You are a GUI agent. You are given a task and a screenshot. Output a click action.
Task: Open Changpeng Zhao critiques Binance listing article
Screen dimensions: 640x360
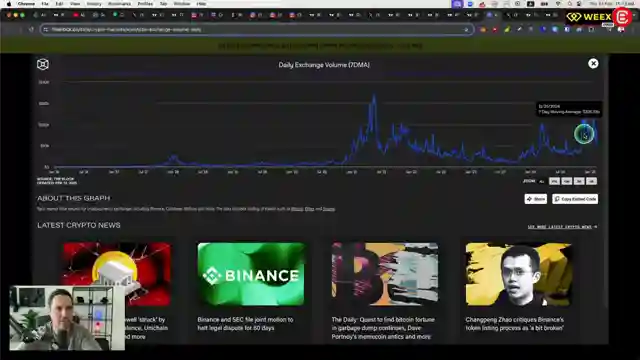click(x=515, y=324)
